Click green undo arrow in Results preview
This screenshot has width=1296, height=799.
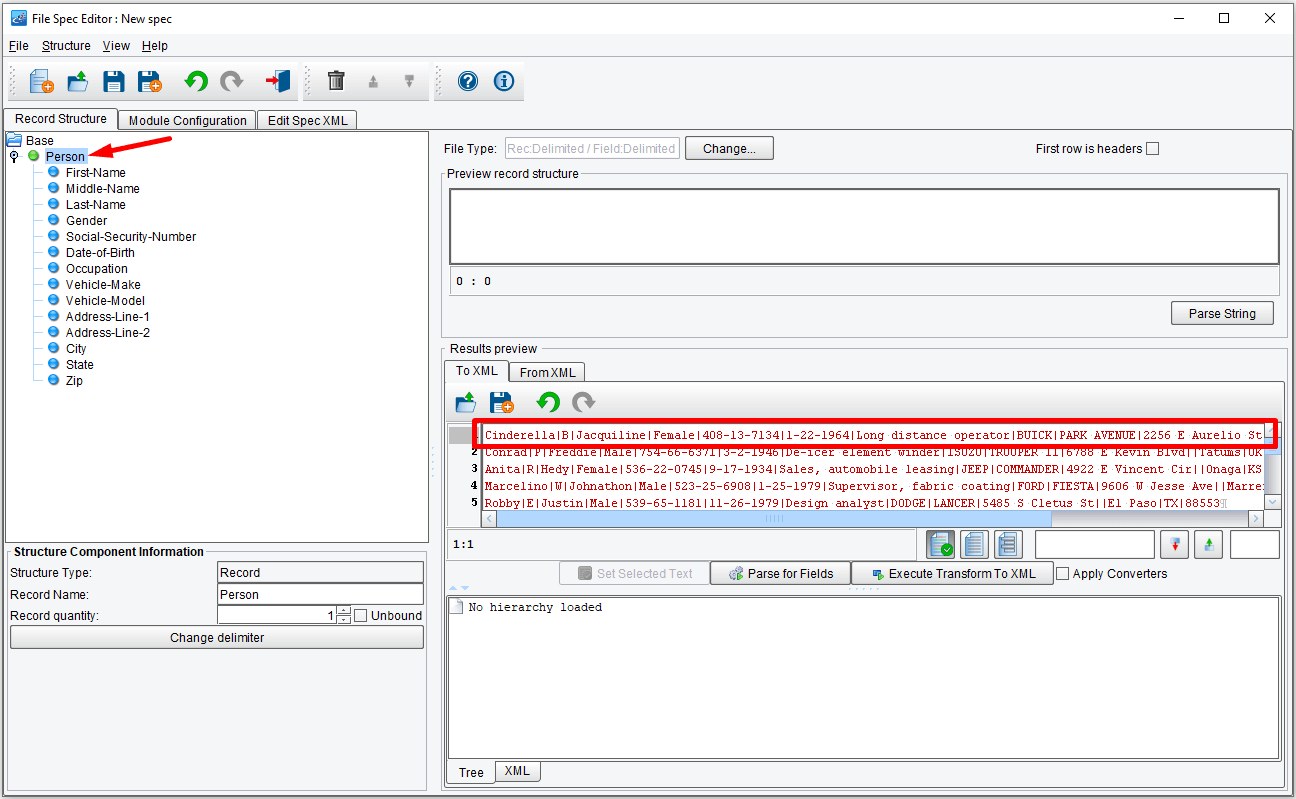[548, 402]
